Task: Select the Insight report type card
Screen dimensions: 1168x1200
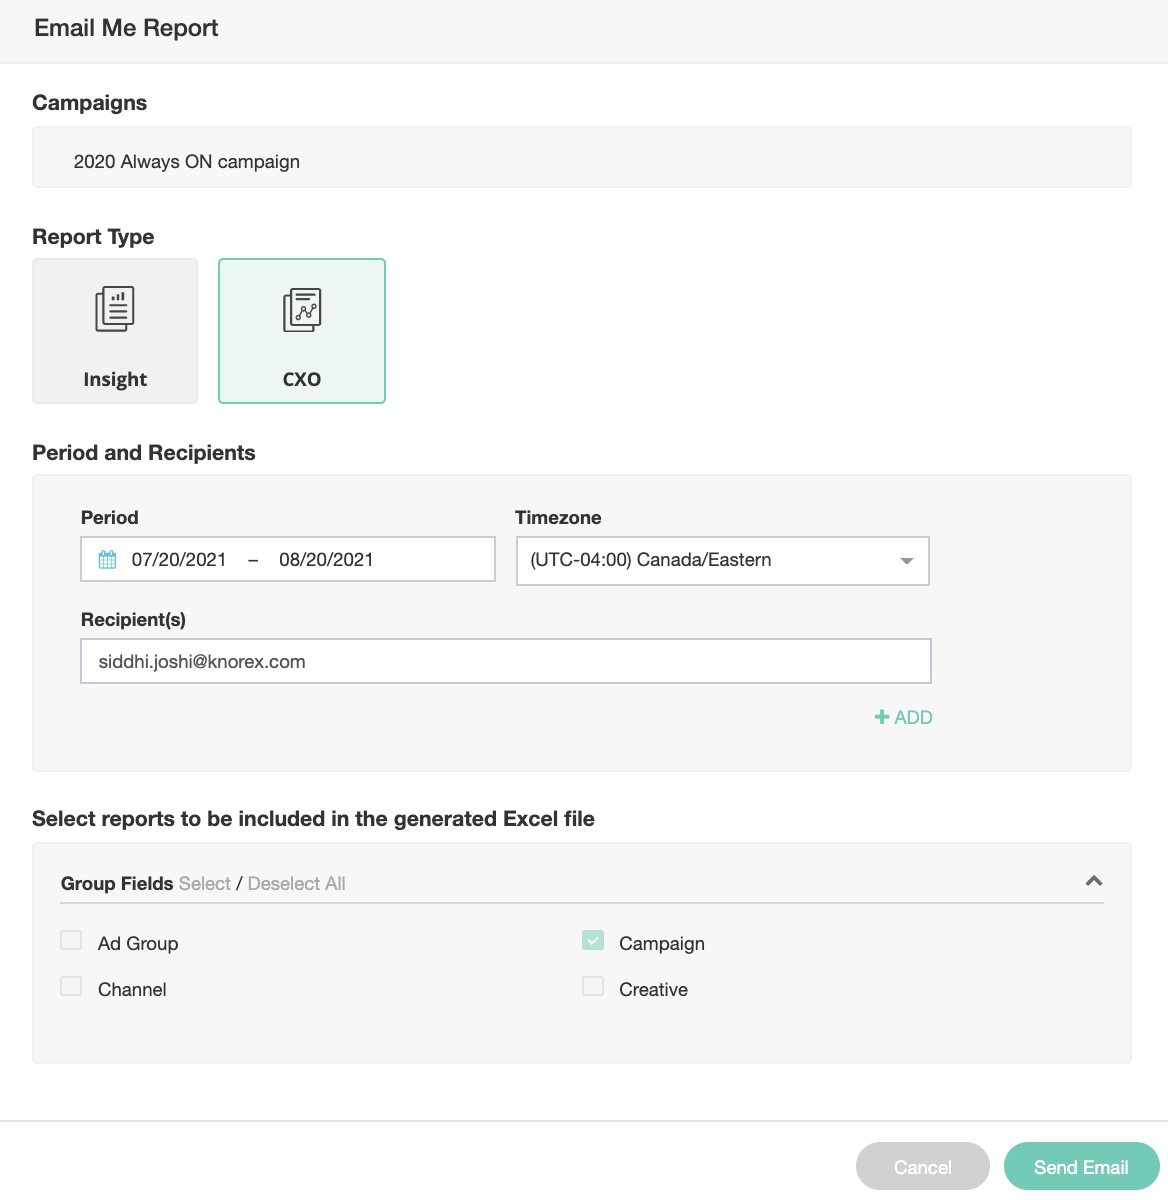Action: (x=115, y=332)
